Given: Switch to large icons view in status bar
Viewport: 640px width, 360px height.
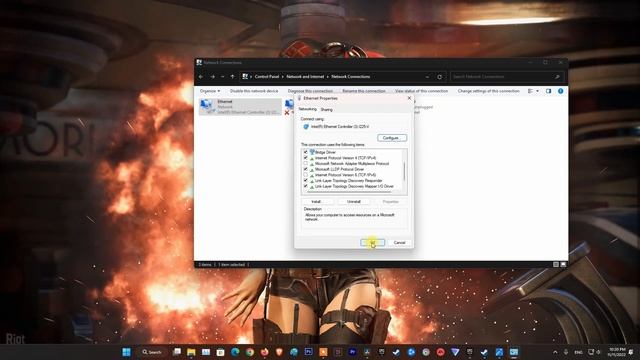Looking at the screenshot, I should [x=563, y=264].
